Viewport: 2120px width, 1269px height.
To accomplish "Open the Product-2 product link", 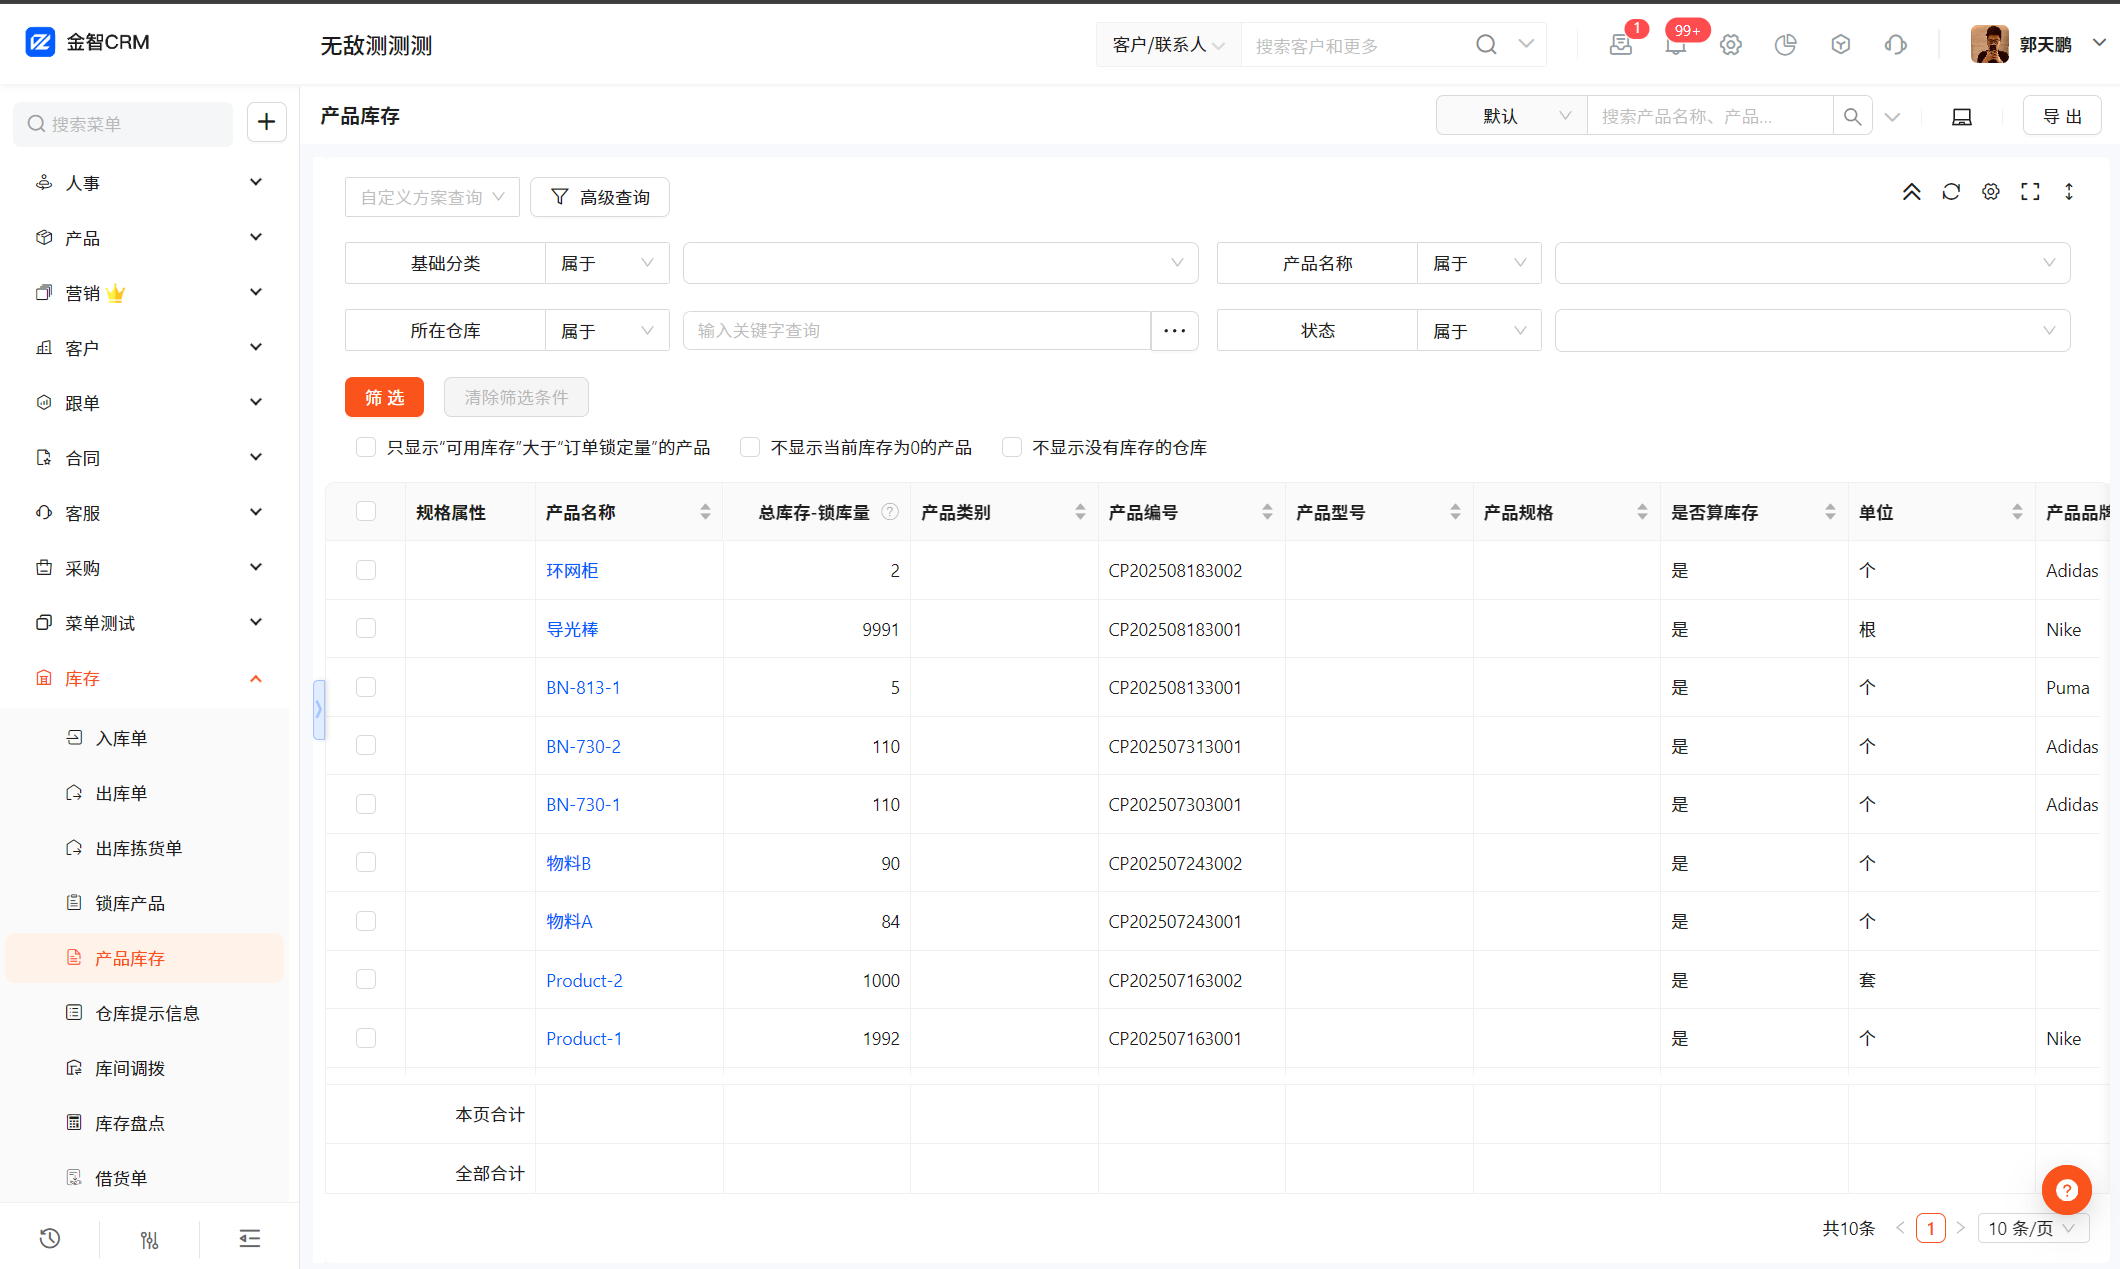I will [584, 980].
